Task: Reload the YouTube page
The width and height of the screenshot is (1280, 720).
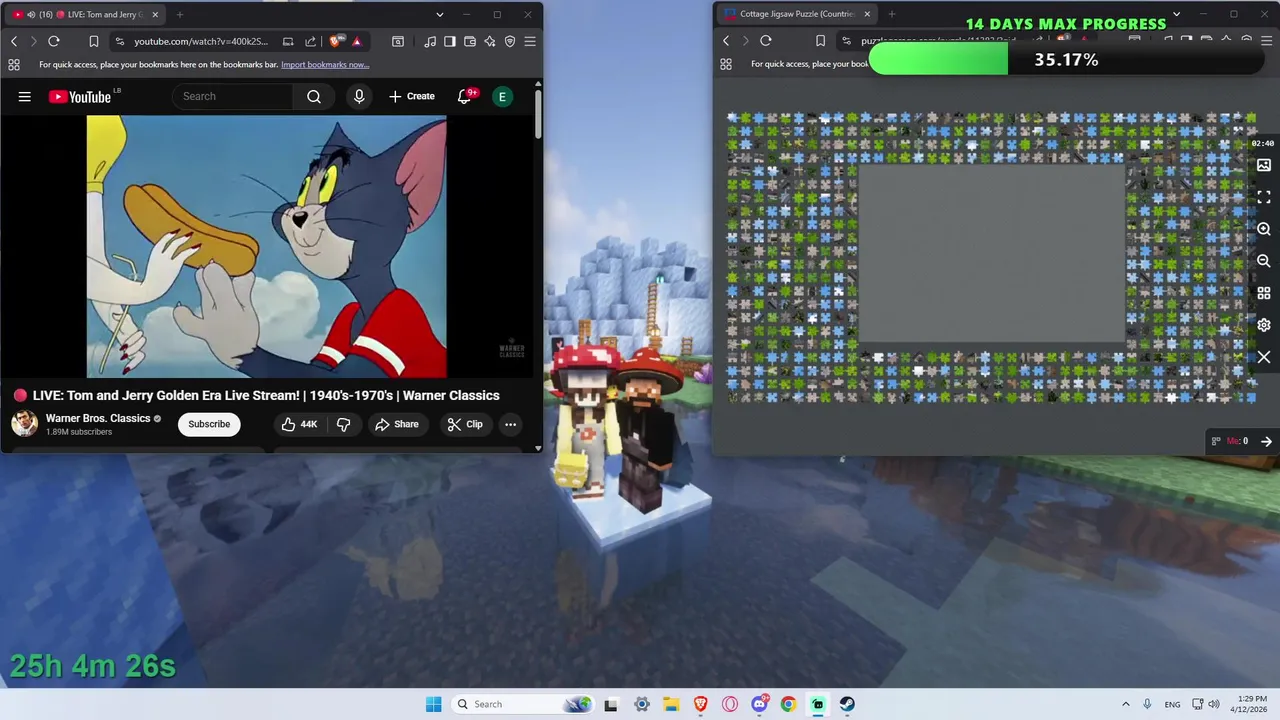Action: (x=54, y=41)
